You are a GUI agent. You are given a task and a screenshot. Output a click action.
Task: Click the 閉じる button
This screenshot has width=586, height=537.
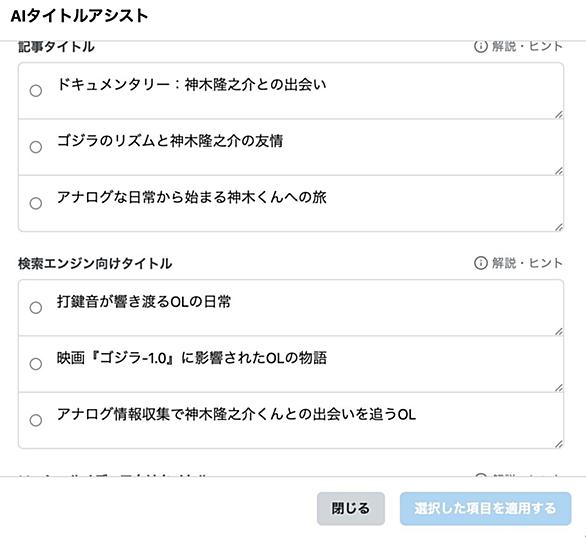point(351,509)
